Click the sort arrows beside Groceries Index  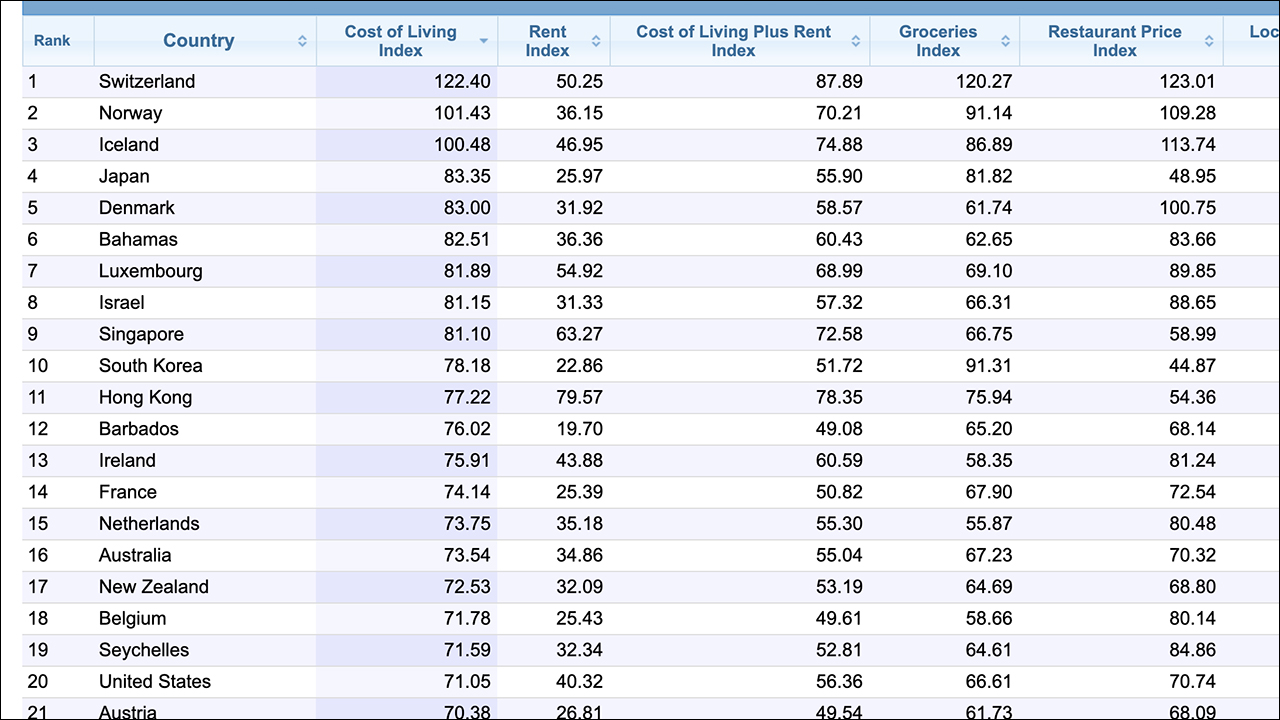(1006, 41)
